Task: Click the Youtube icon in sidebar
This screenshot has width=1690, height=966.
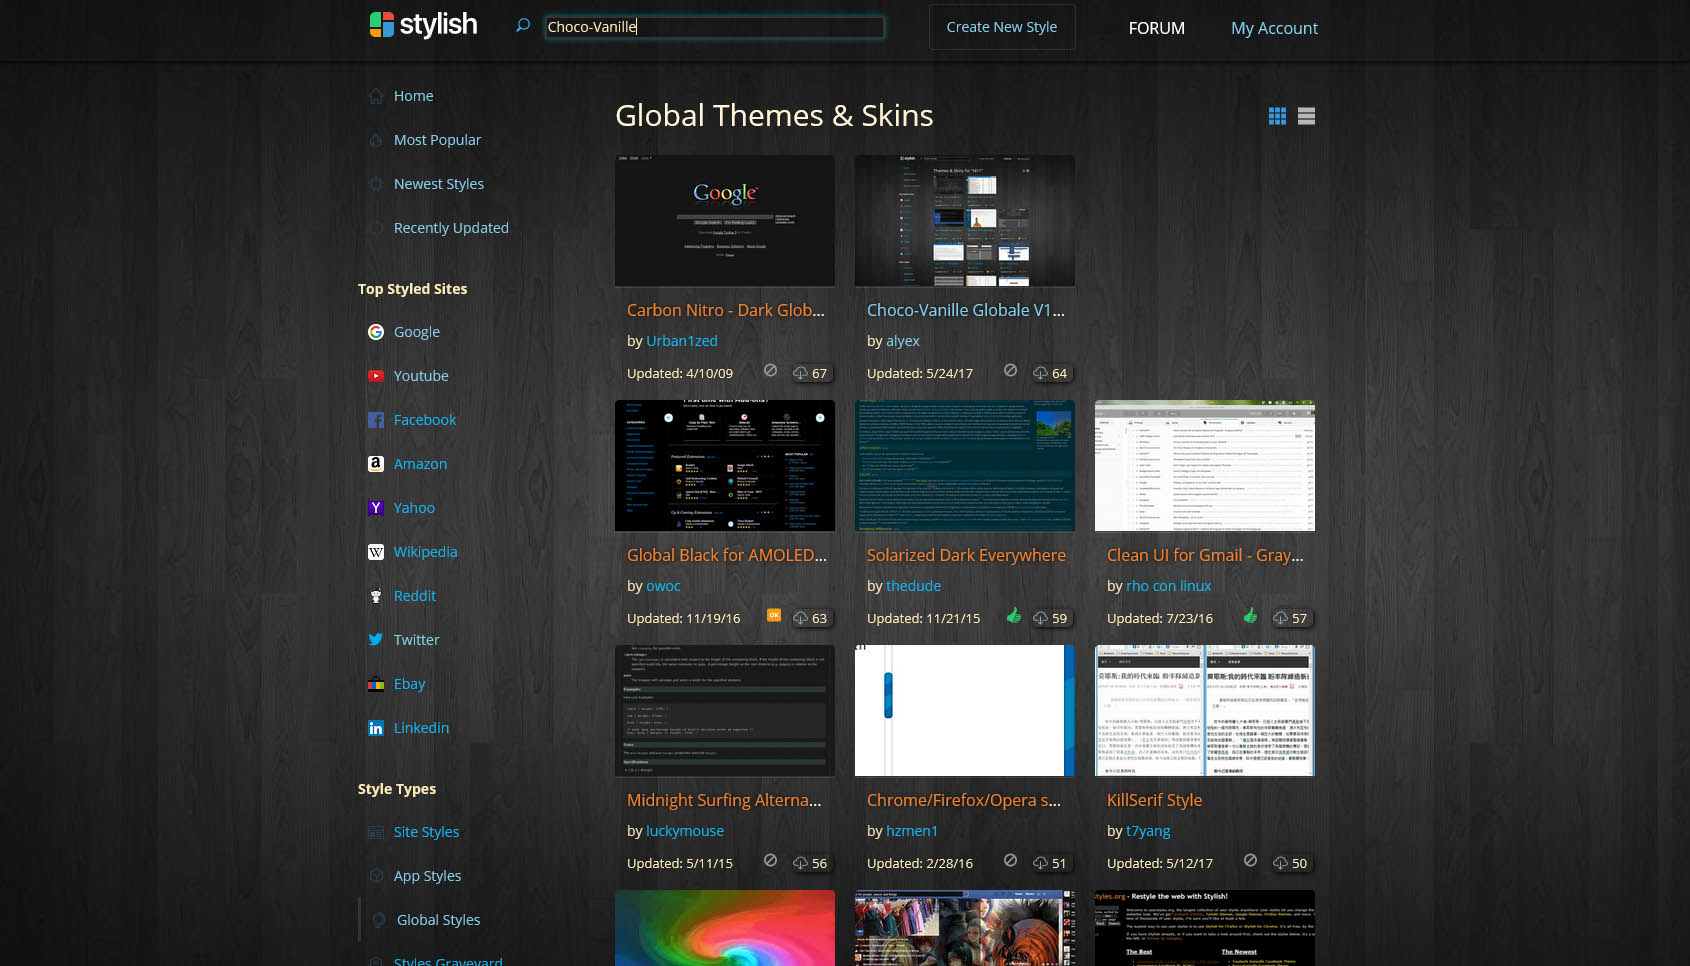Action: 376,376
